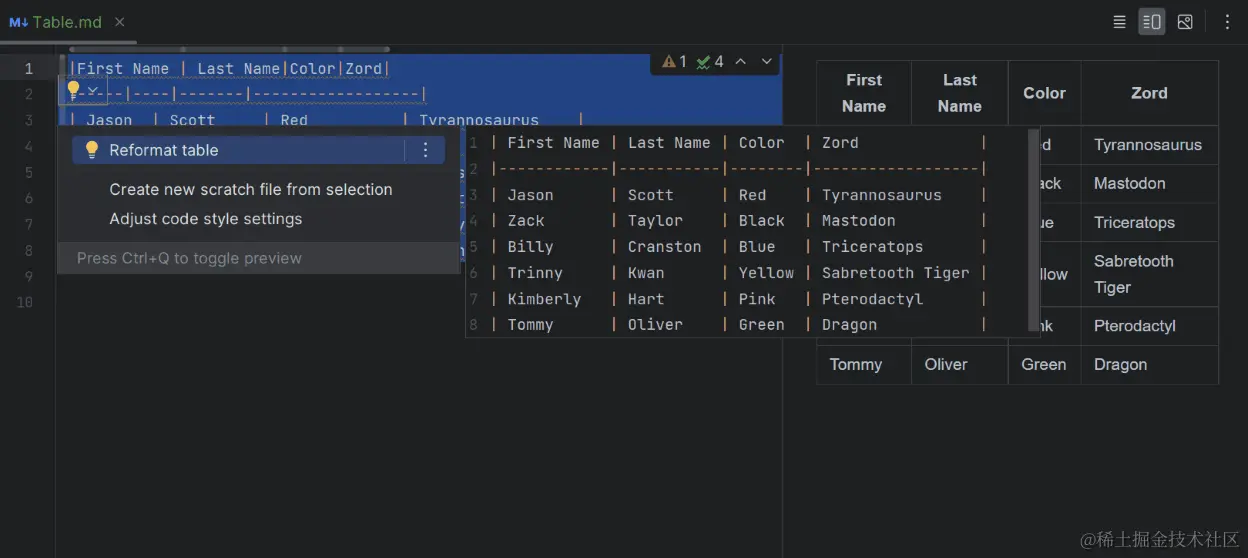This screenshot has height=558, width=1248.
Task: Click 'Sabretooth Tiger' in the rendered preview table
Action: 1133,274
